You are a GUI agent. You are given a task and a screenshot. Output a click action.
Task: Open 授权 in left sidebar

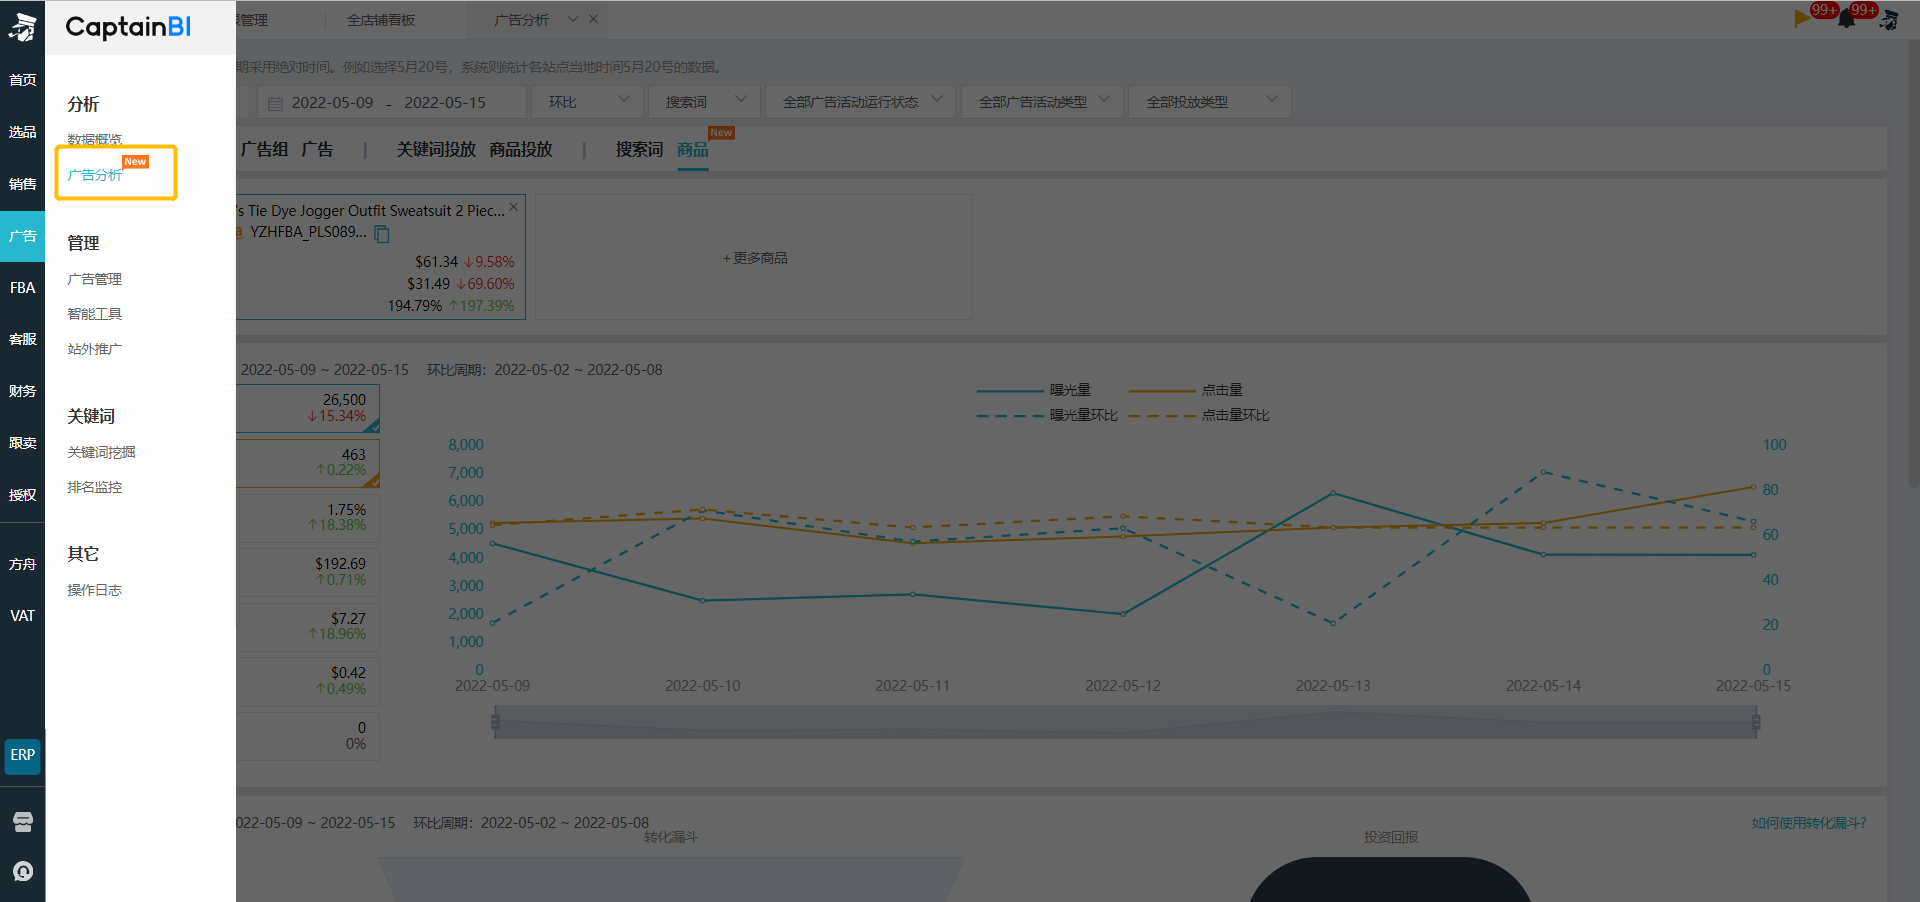(x=23, y=495)
